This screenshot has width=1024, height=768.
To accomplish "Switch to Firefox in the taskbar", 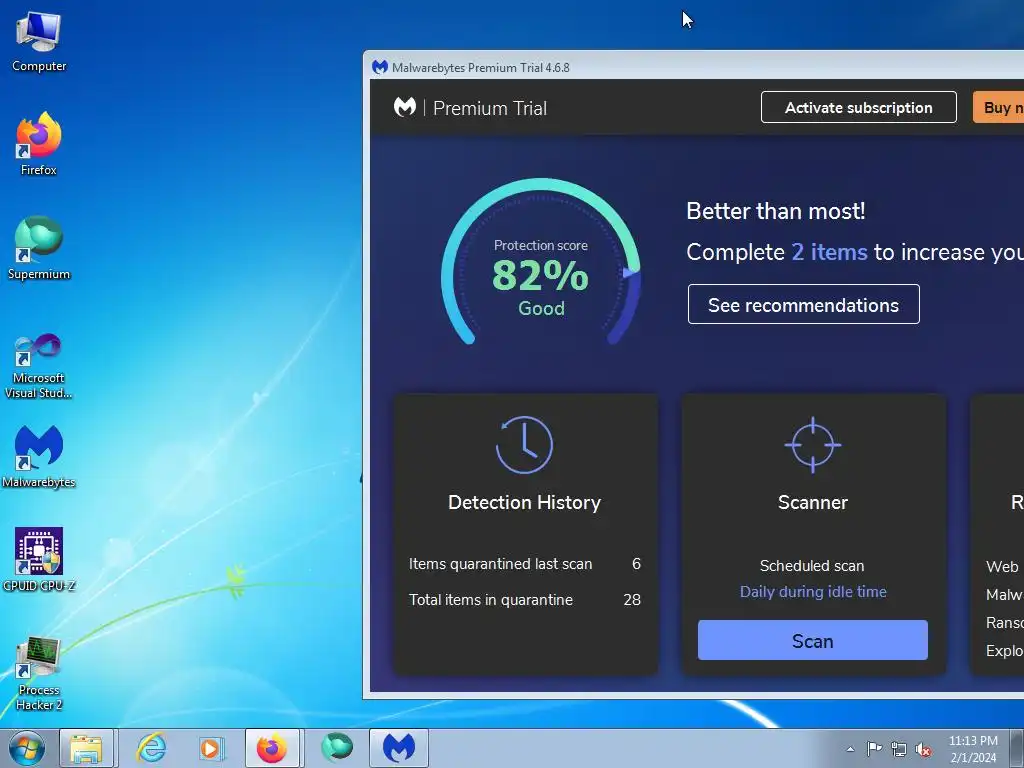I will coord(272,748).
